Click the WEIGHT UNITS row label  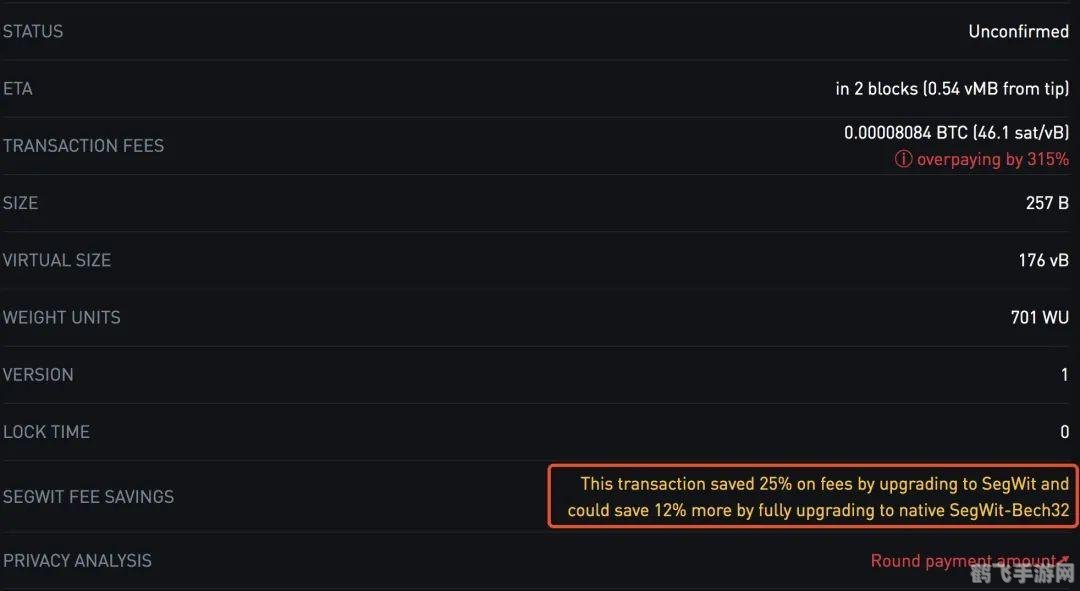[x=62, y=318]
